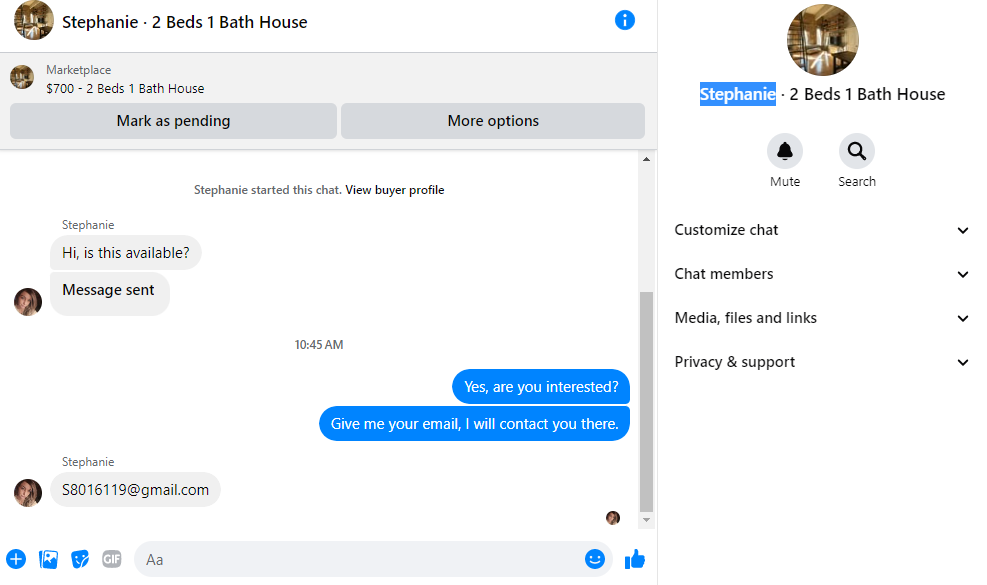Attach a photo using the image icon
Screen dimensions: 987x585
pos(48,559)
